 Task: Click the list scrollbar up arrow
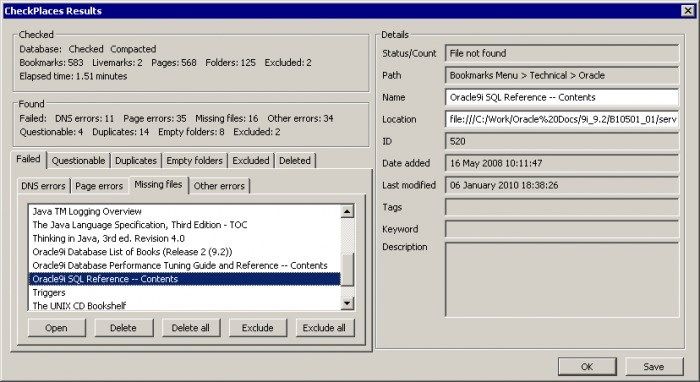(347, 212)
